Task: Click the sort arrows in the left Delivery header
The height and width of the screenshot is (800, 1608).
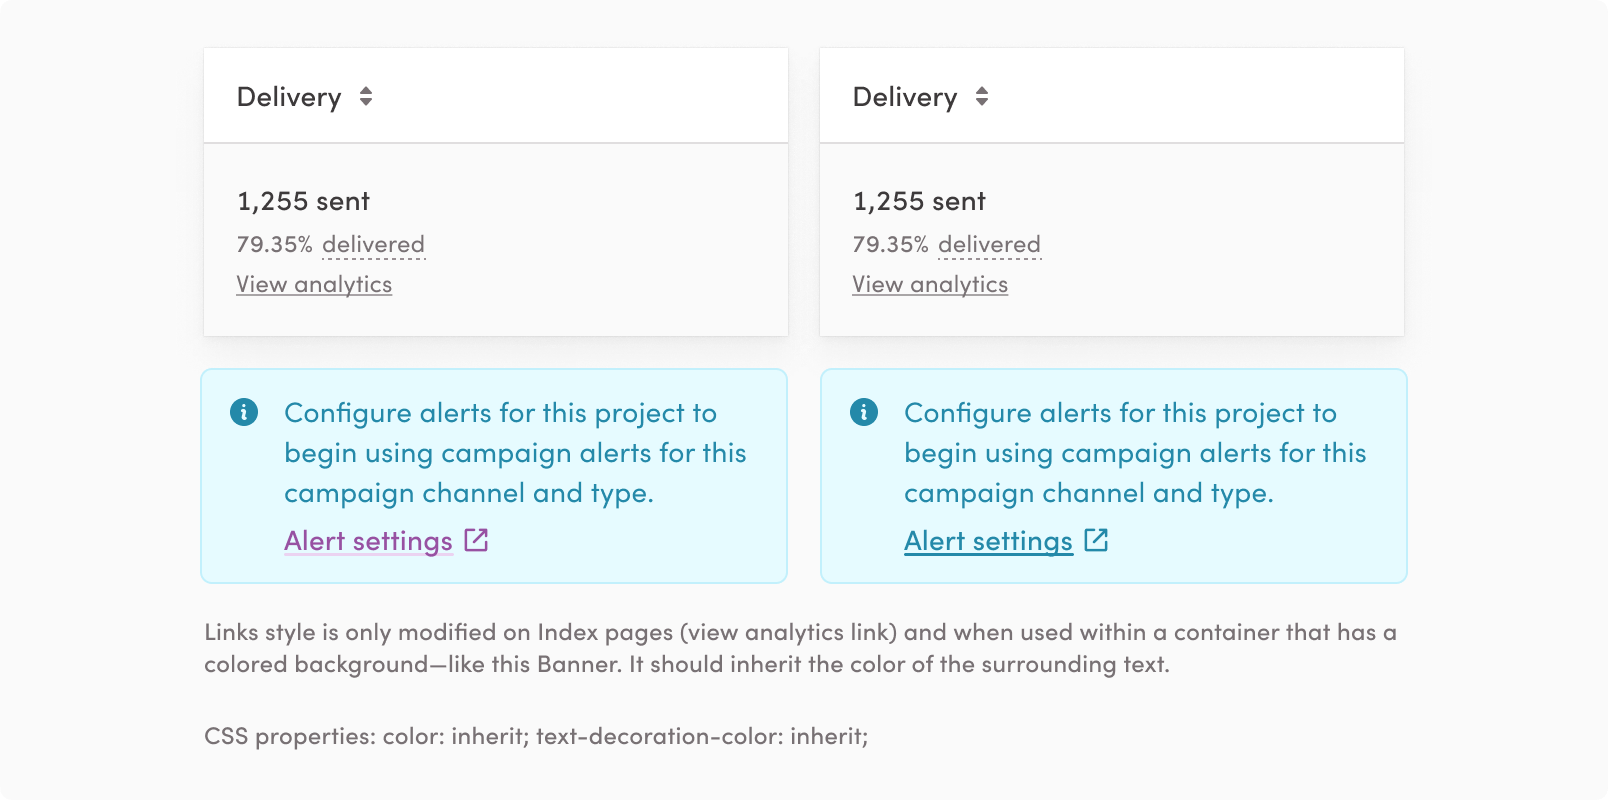Action: [x=366, y=96]
